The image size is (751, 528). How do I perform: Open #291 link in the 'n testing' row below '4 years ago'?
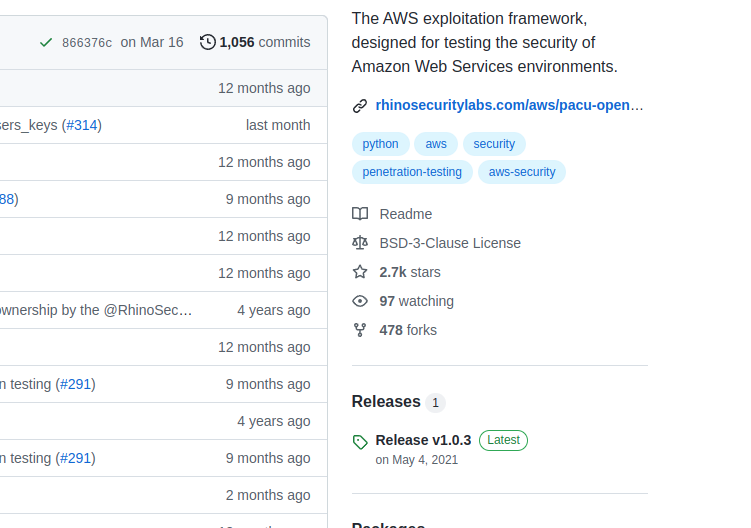click(x=75, y=458)
